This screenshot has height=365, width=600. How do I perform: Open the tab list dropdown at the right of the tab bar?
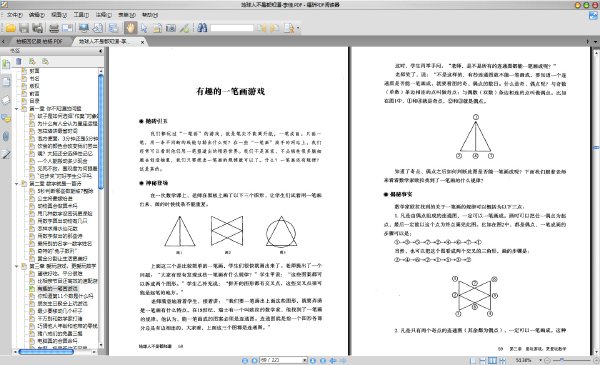(x=595, y=41)
